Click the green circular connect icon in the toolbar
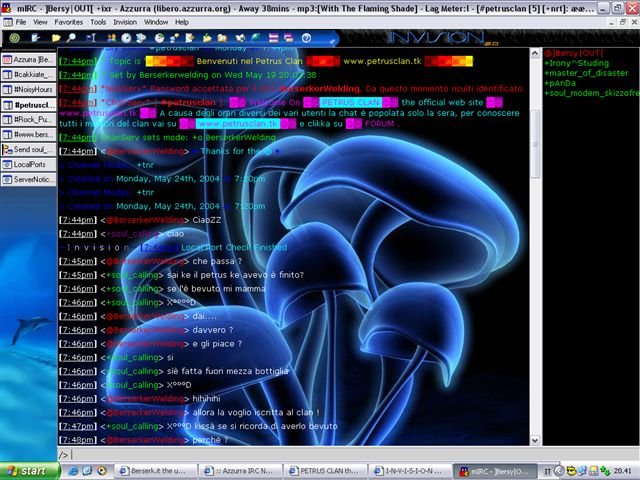 (x=15, y=38)
